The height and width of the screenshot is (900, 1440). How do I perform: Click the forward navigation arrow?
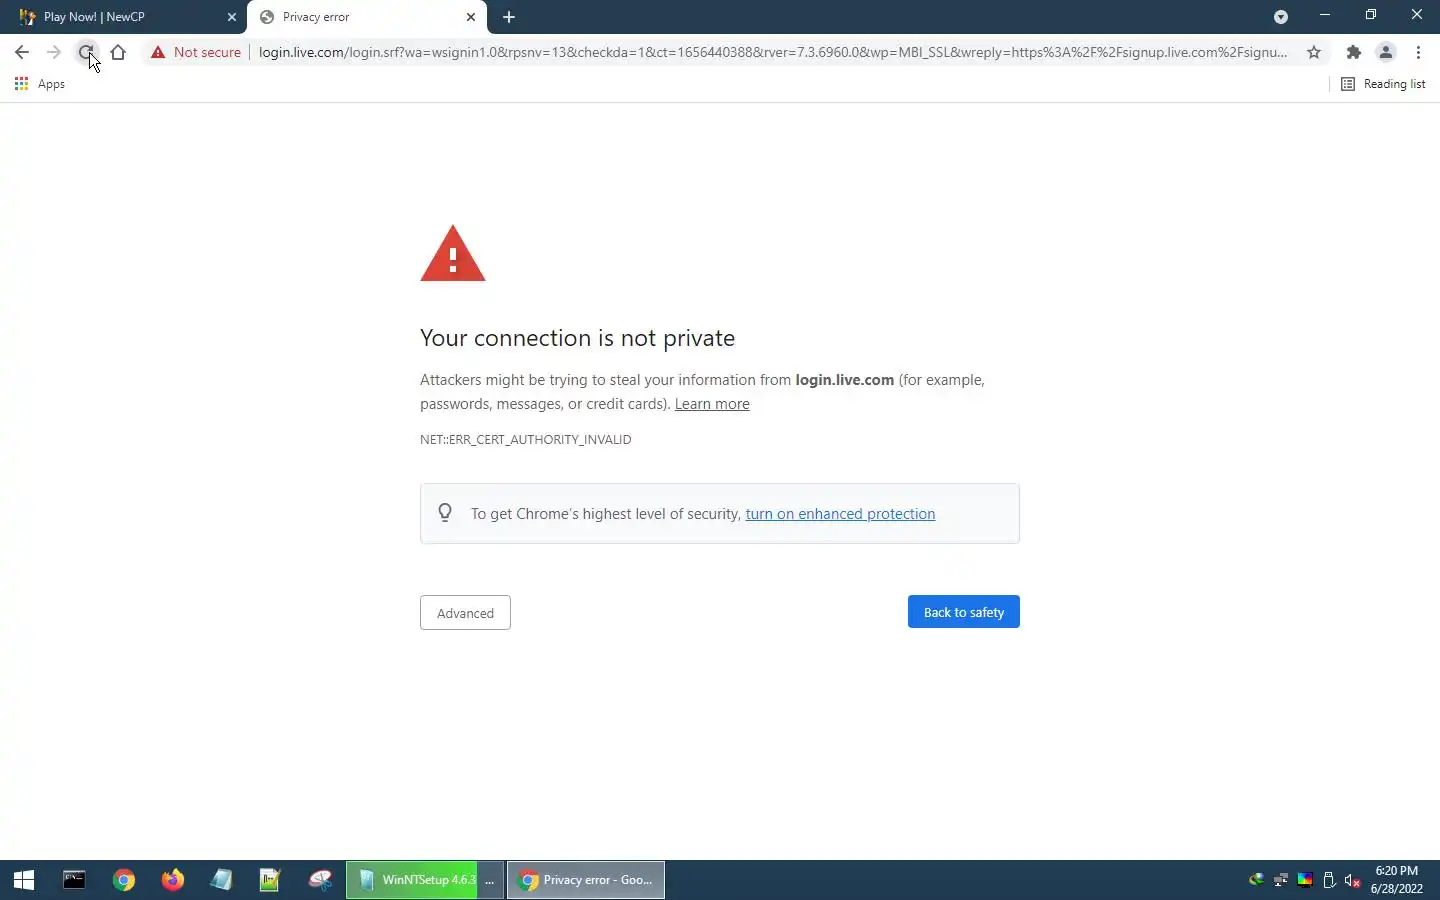tap(54, 52)
